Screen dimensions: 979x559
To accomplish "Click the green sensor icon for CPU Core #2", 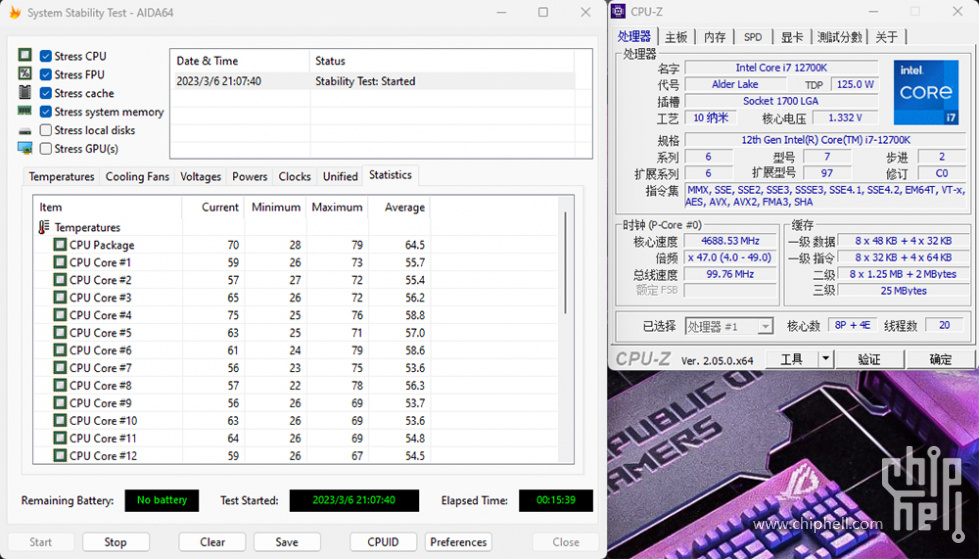I will click(60, 280).
